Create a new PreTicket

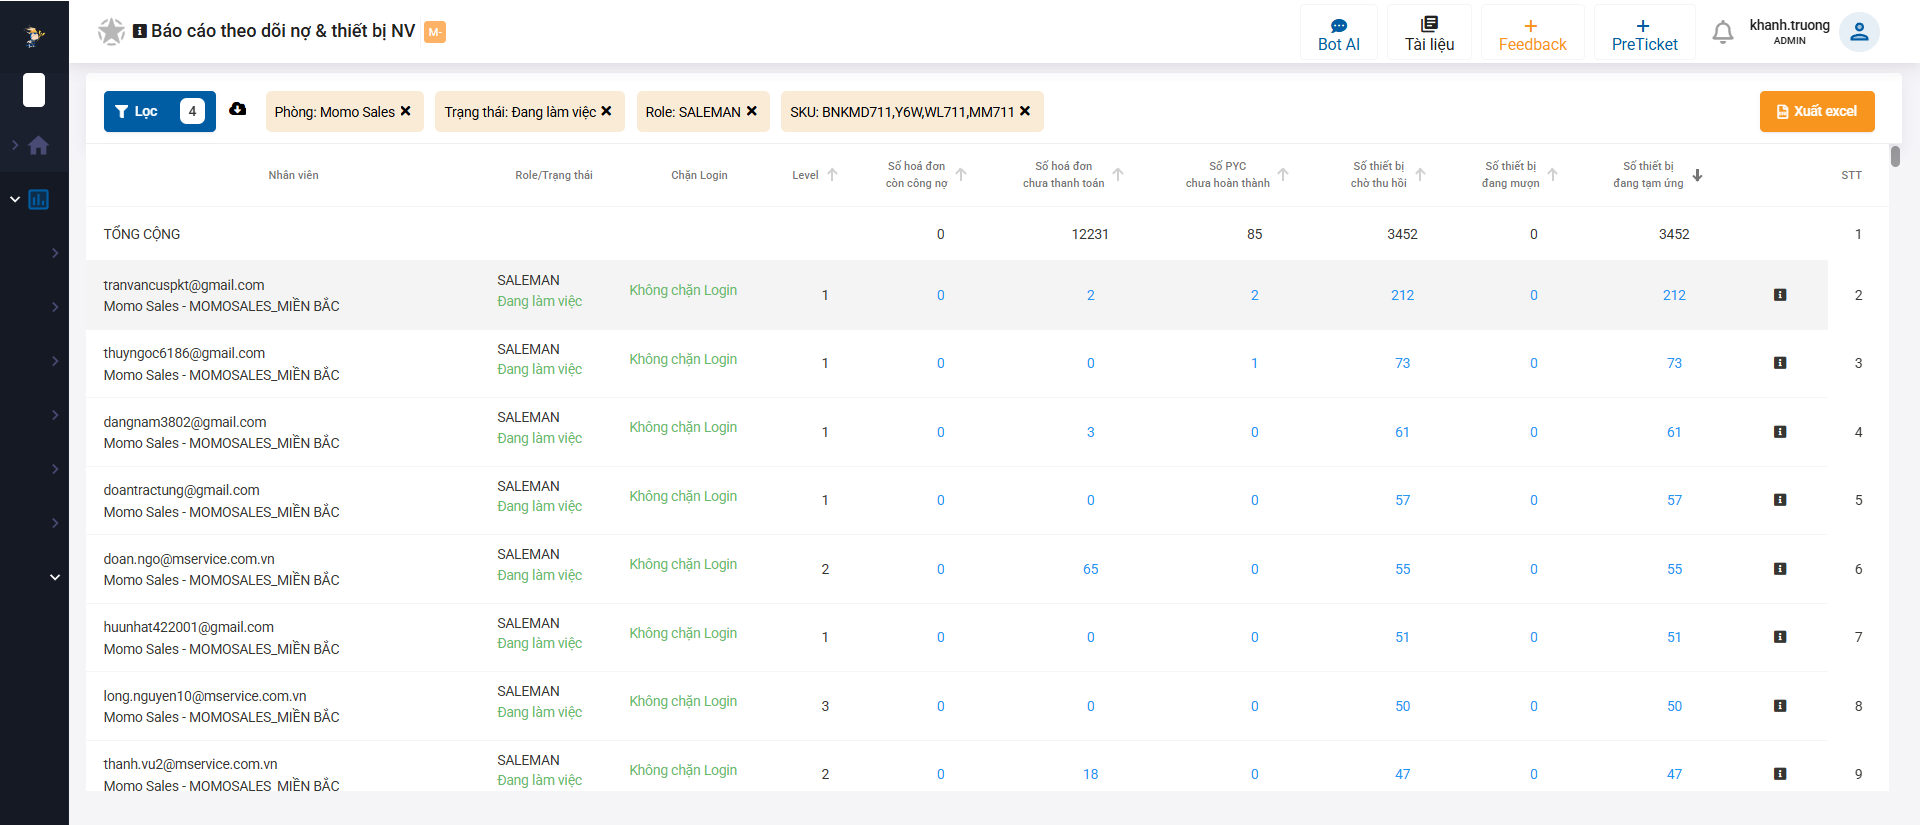point(1644,34)
